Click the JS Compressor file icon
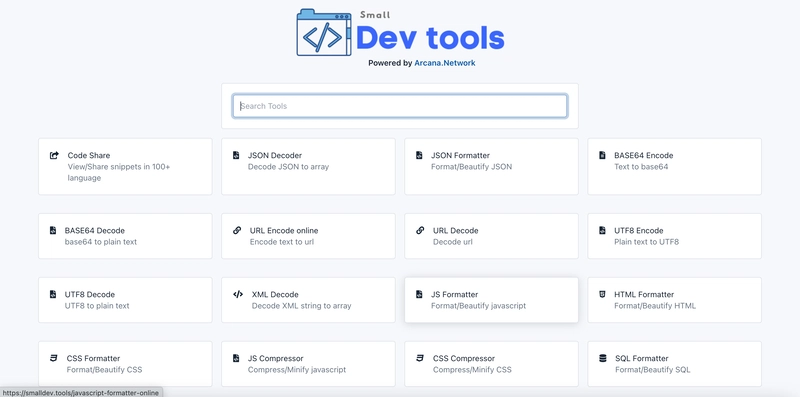The width and height of the screenshot is (800, 397). coord(236,358)
